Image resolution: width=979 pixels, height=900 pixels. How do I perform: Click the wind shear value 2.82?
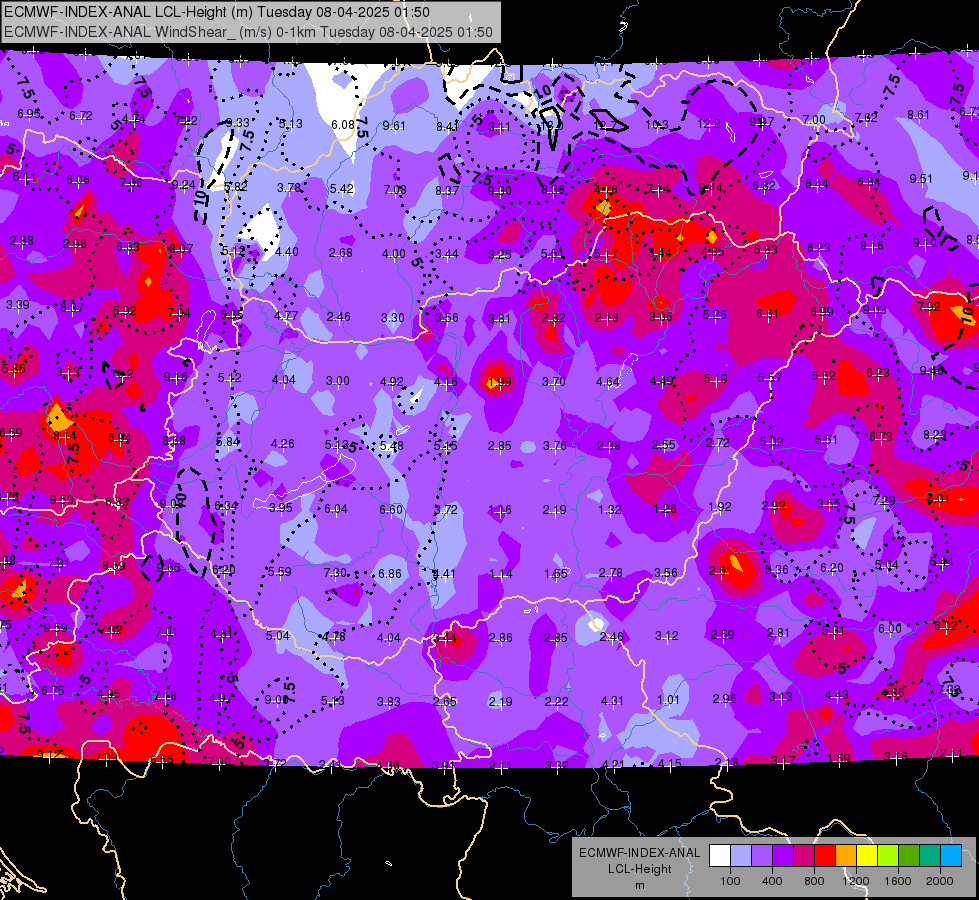553,318
